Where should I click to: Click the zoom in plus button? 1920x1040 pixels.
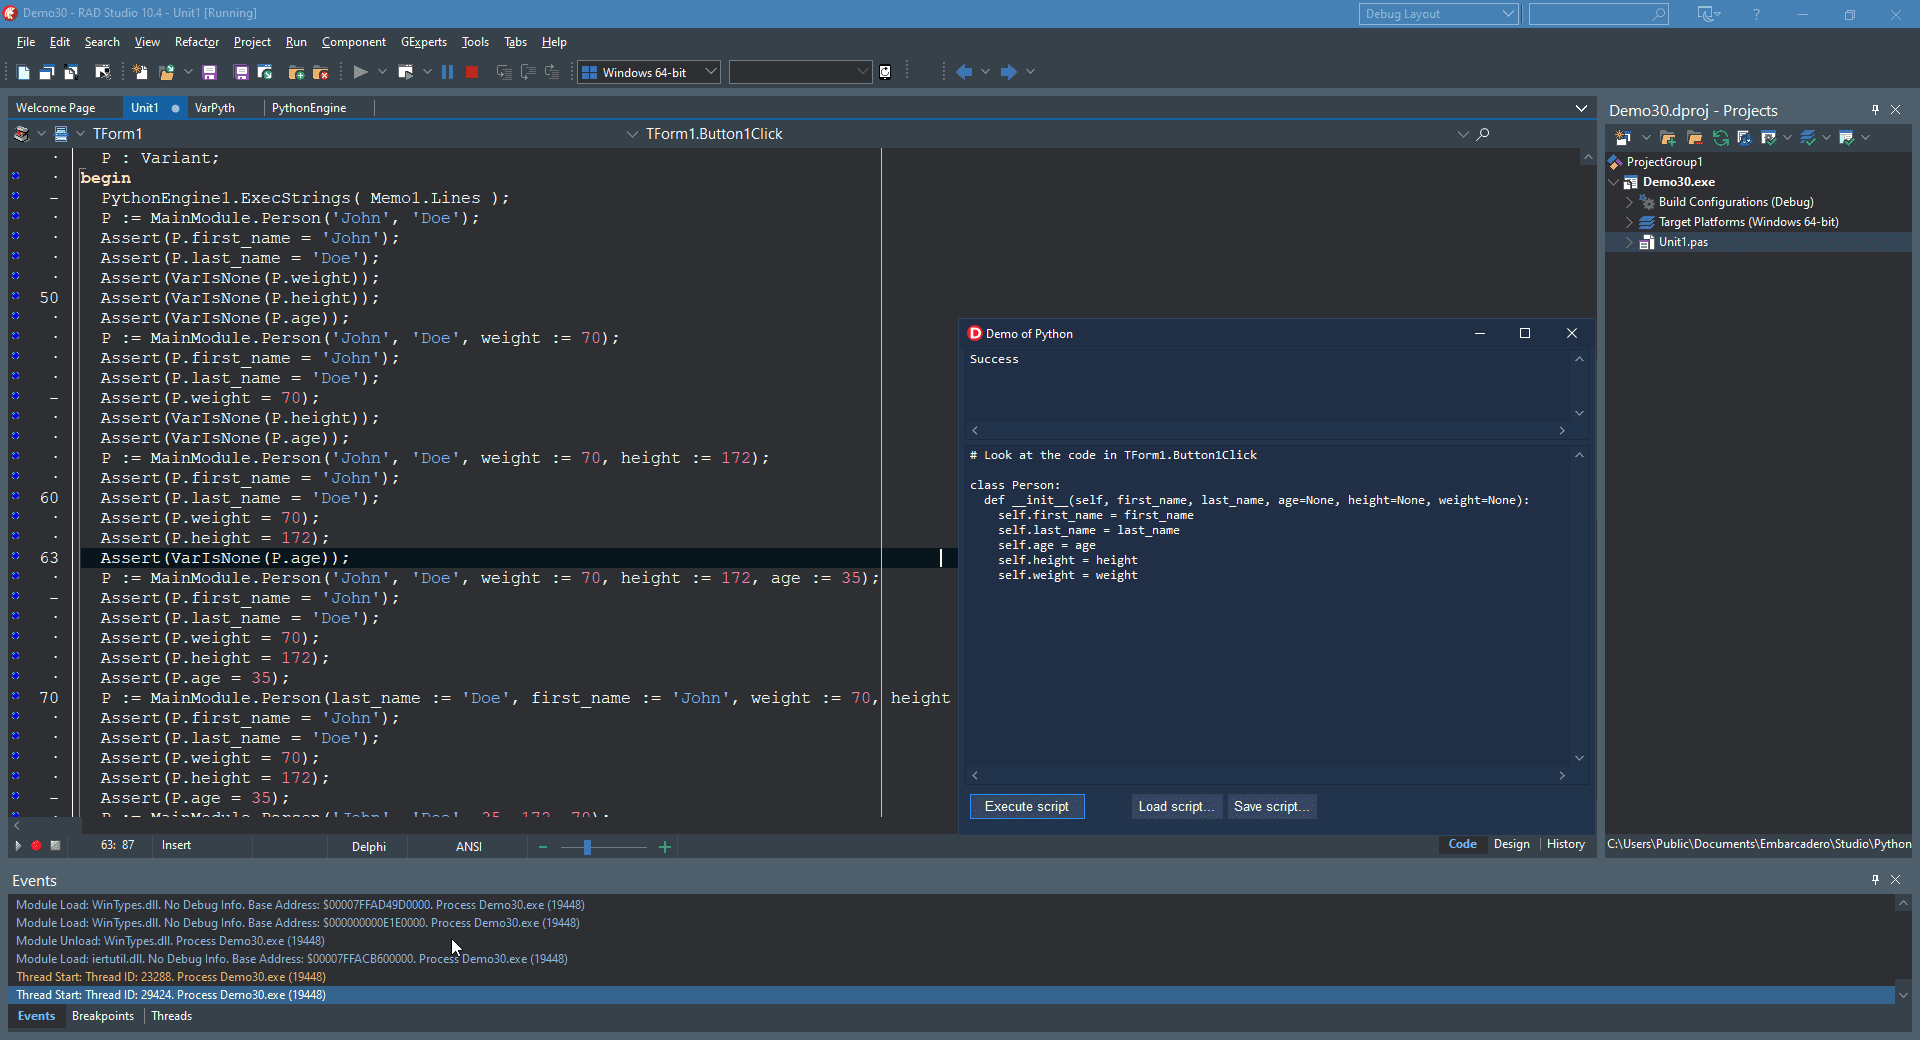(665, 847)
